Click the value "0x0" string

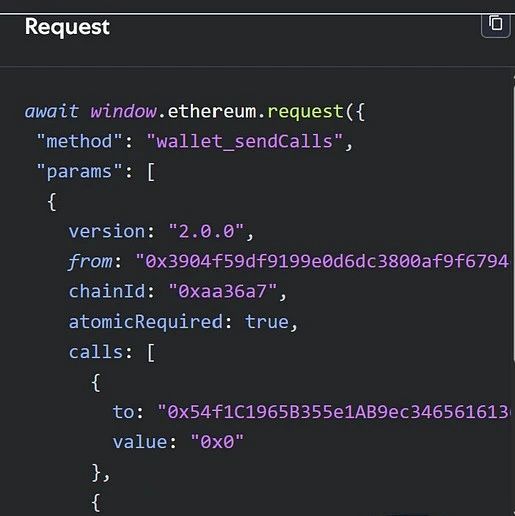coord(217,442)
